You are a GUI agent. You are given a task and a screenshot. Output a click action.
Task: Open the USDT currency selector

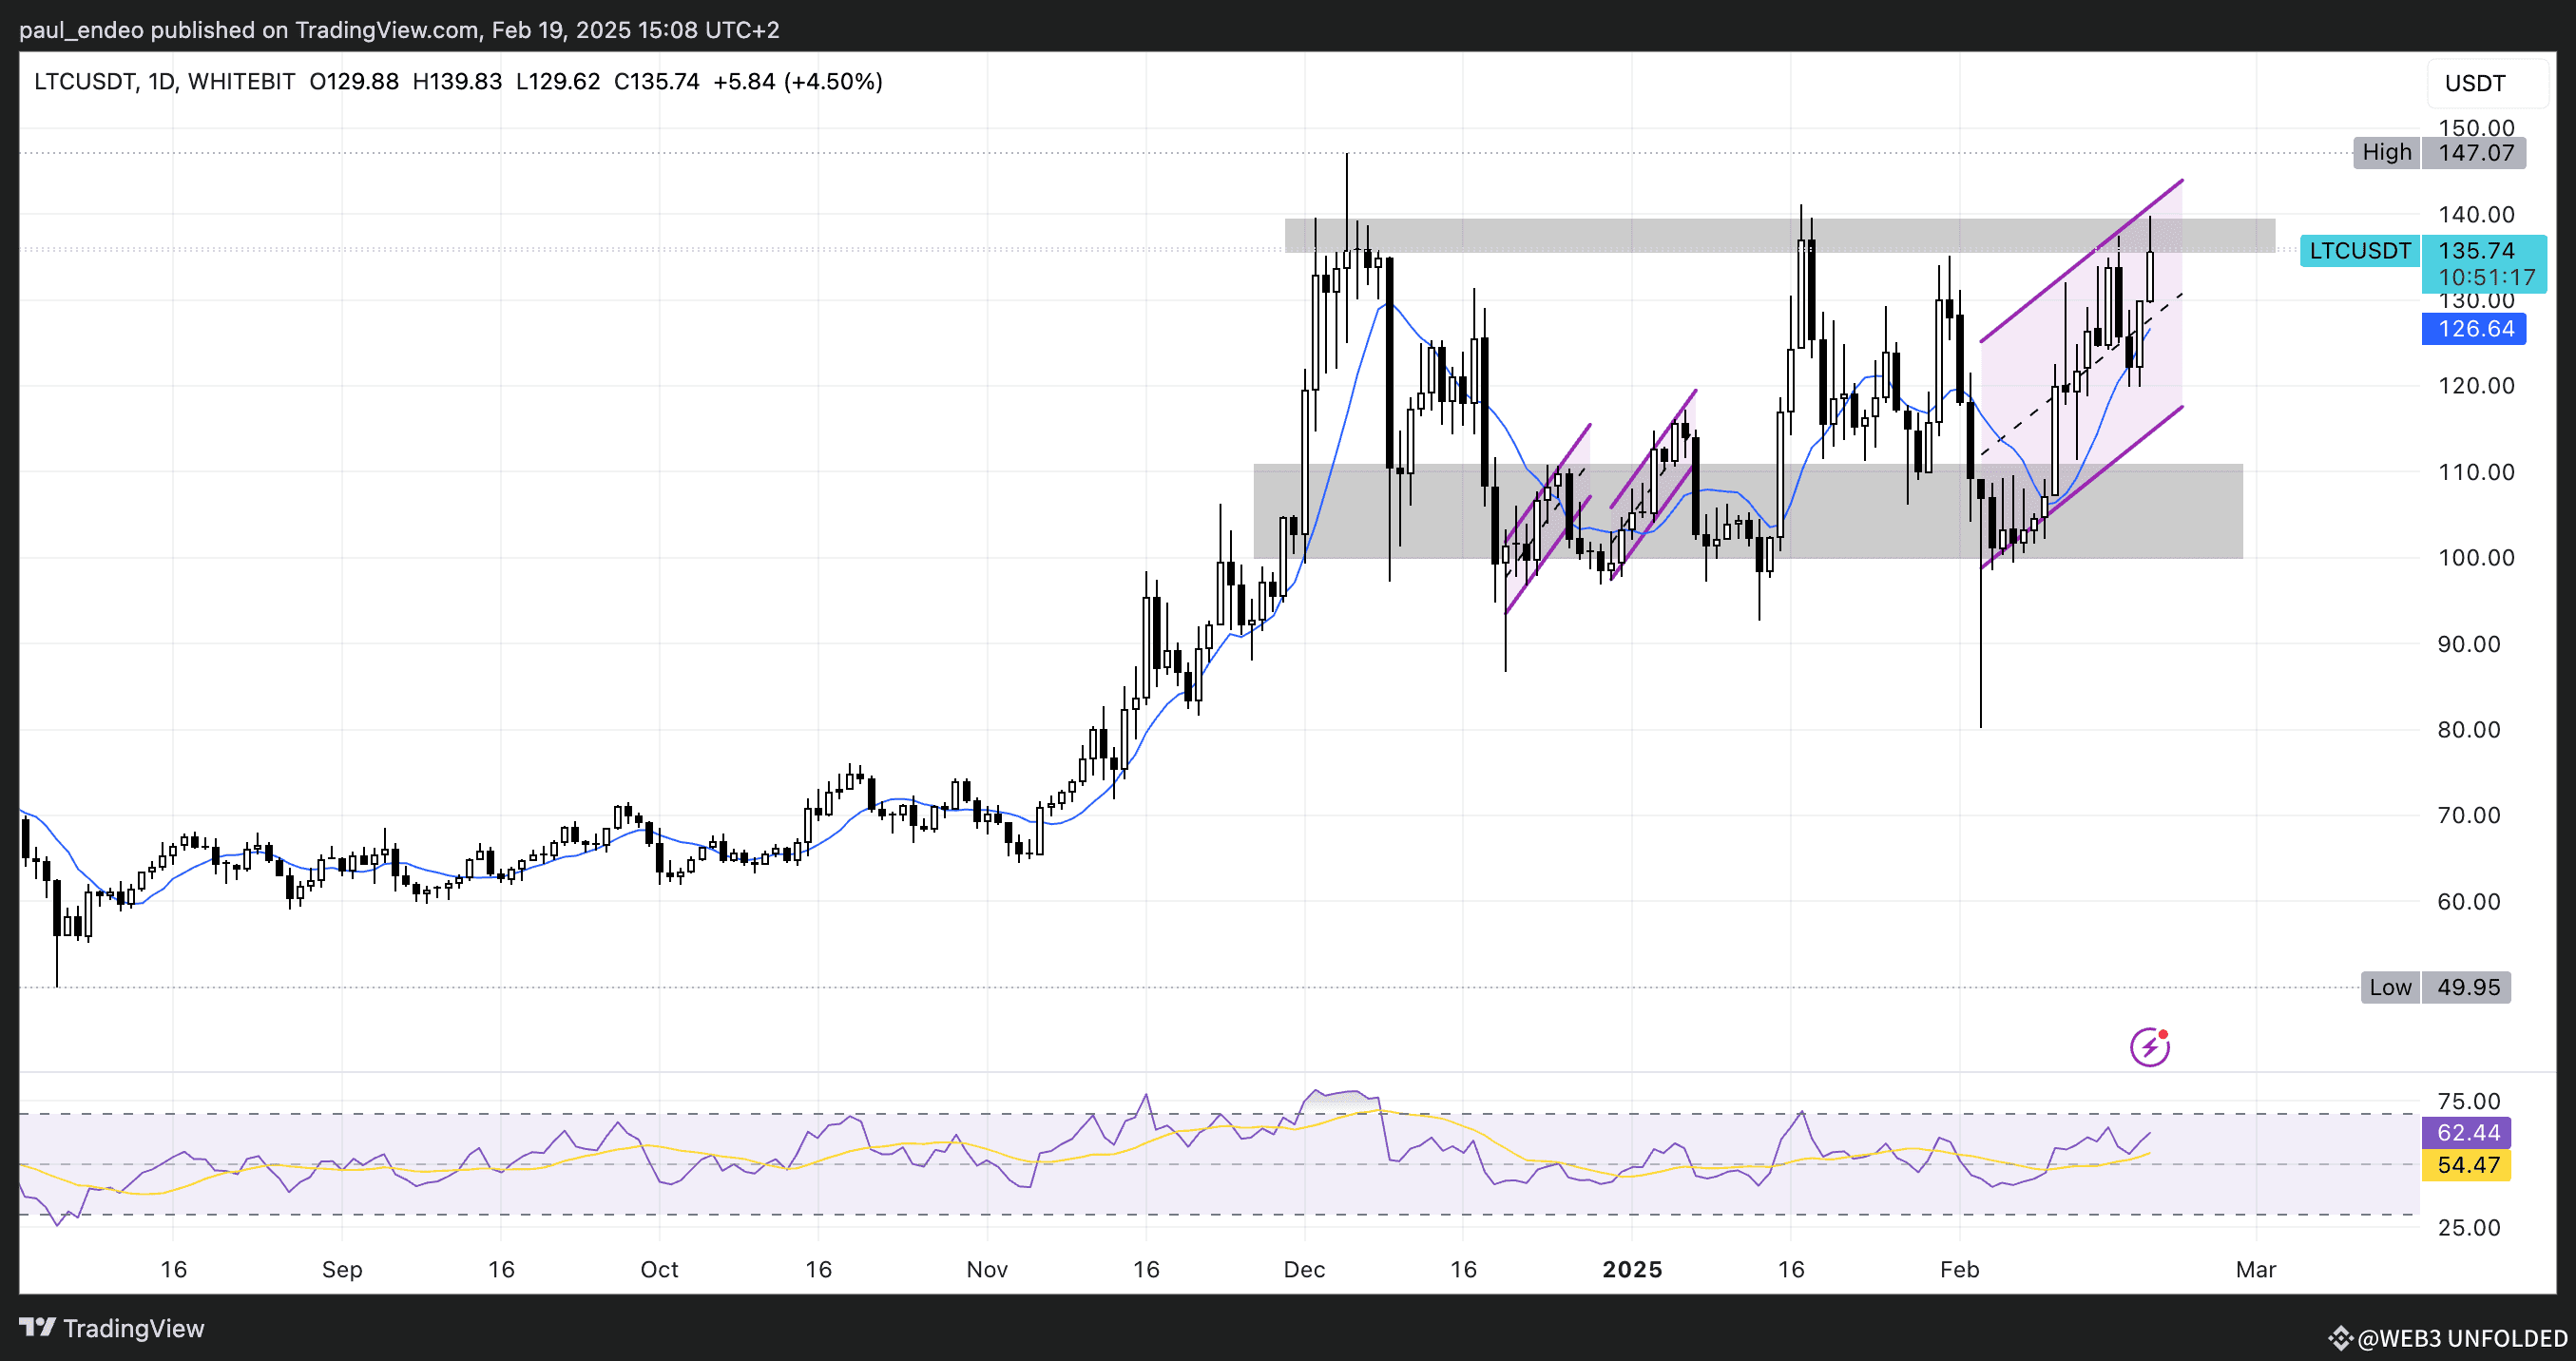[x=2487, y=83]
